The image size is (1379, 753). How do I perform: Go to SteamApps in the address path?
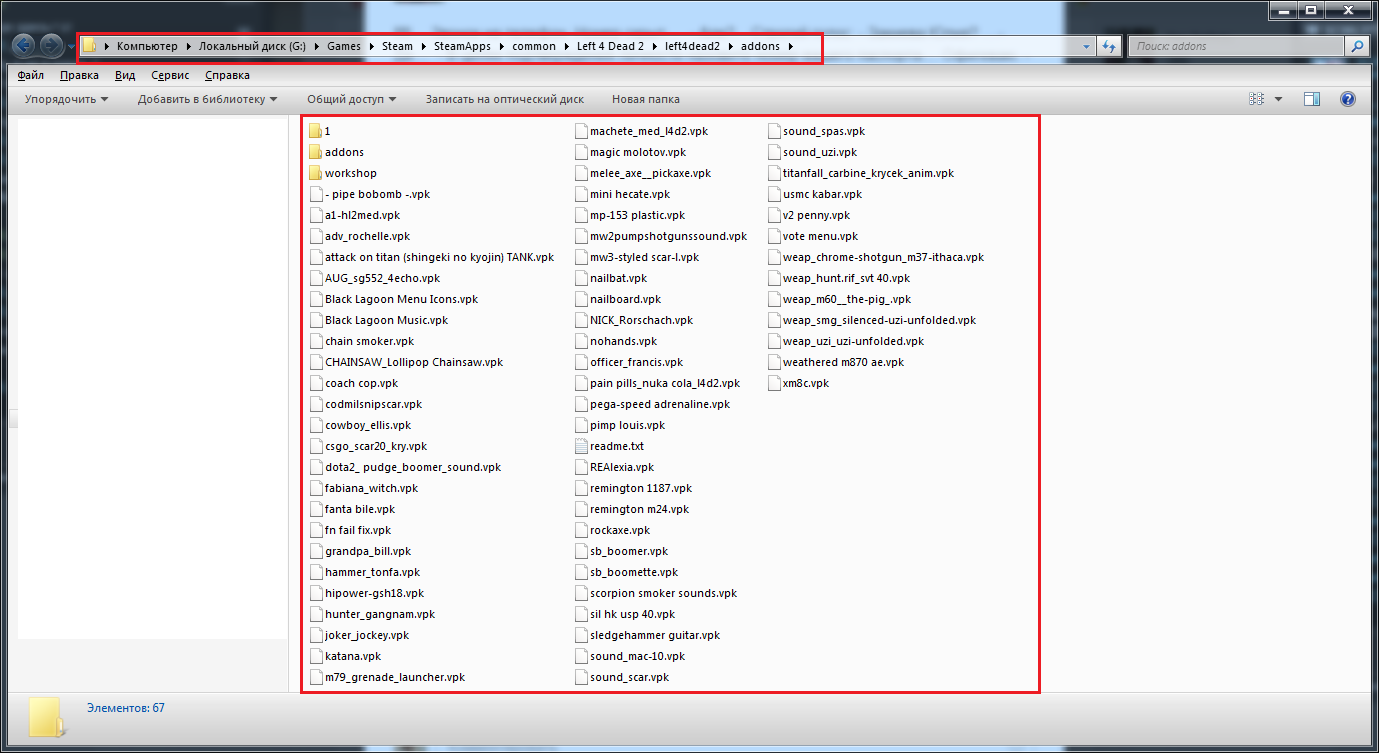point(462,46)
